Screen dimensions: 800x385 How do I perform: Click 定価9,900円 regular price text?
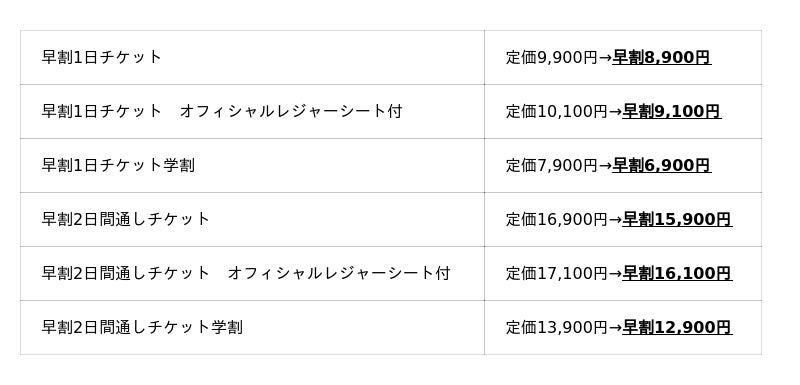click(552, 58)
